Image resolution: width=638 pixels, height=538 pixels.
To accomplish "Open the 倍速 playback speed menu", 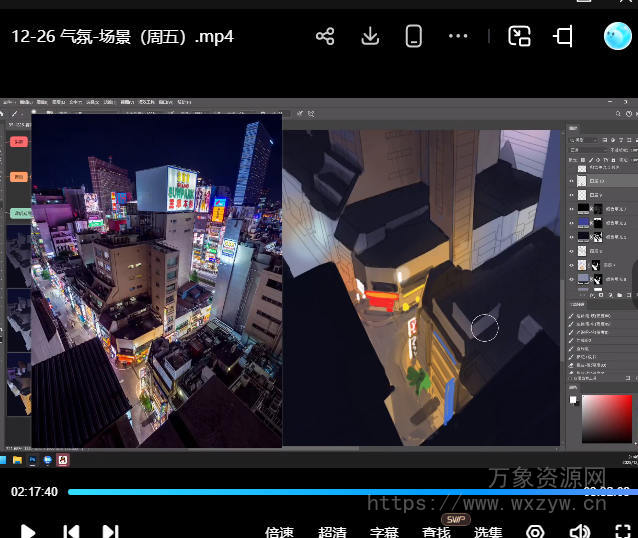I will click(x=279, y=532).
